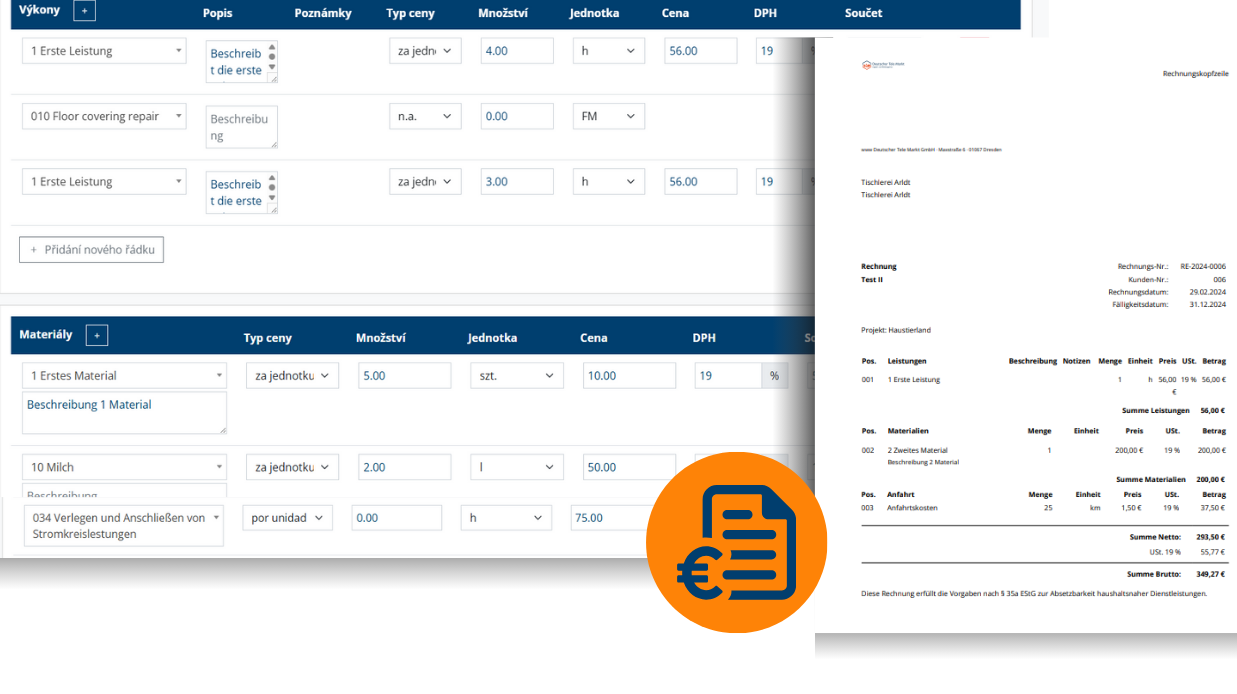This screenshot has width=1237, height=694.
Task: Click 'Projekt: Haustierland' on the invoice
Action: coord(896,329)
